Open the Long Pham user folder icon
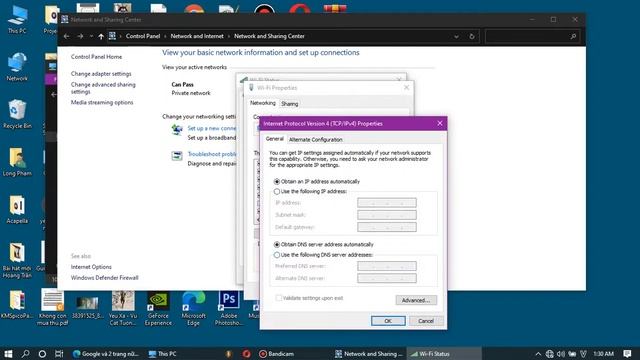640x360 pixels. pos(17,162)
